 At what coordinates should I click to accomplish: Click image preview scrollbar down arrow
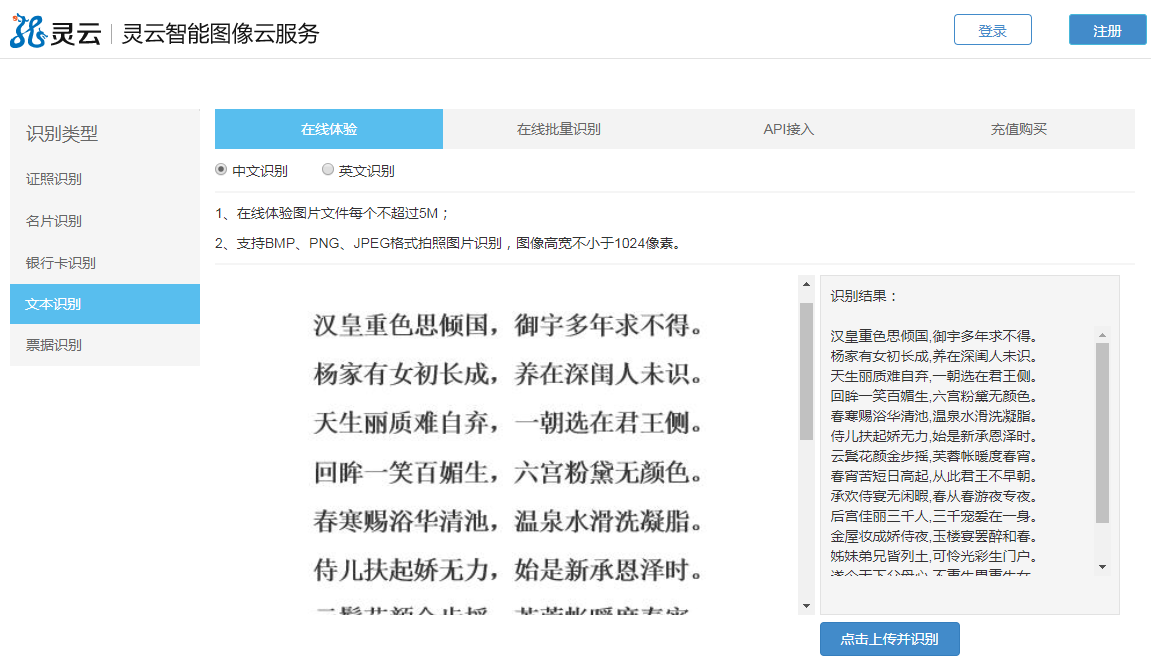806,605
